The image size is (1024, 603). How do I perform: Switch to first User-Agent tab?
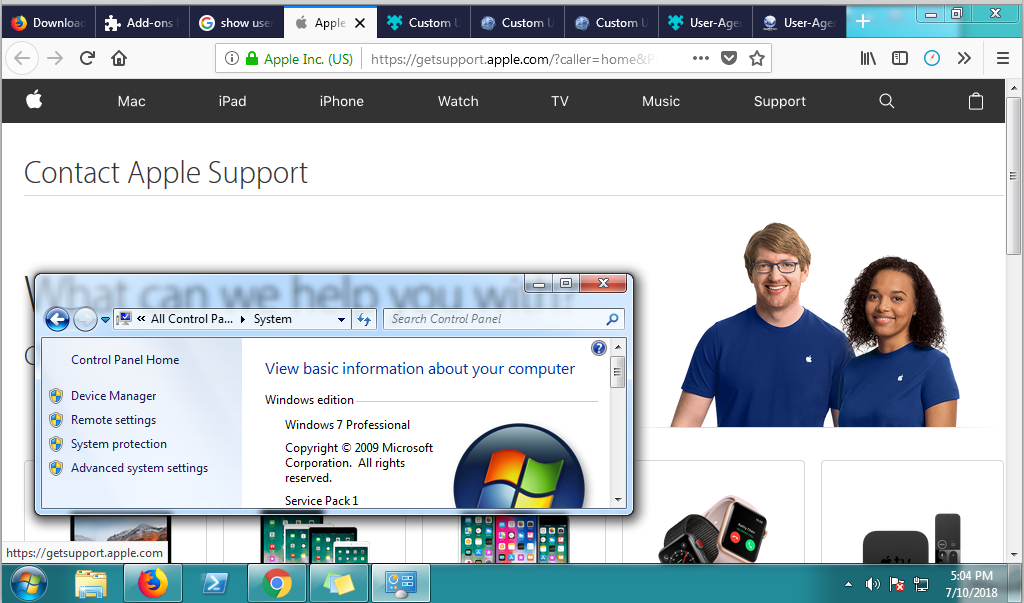705,22
